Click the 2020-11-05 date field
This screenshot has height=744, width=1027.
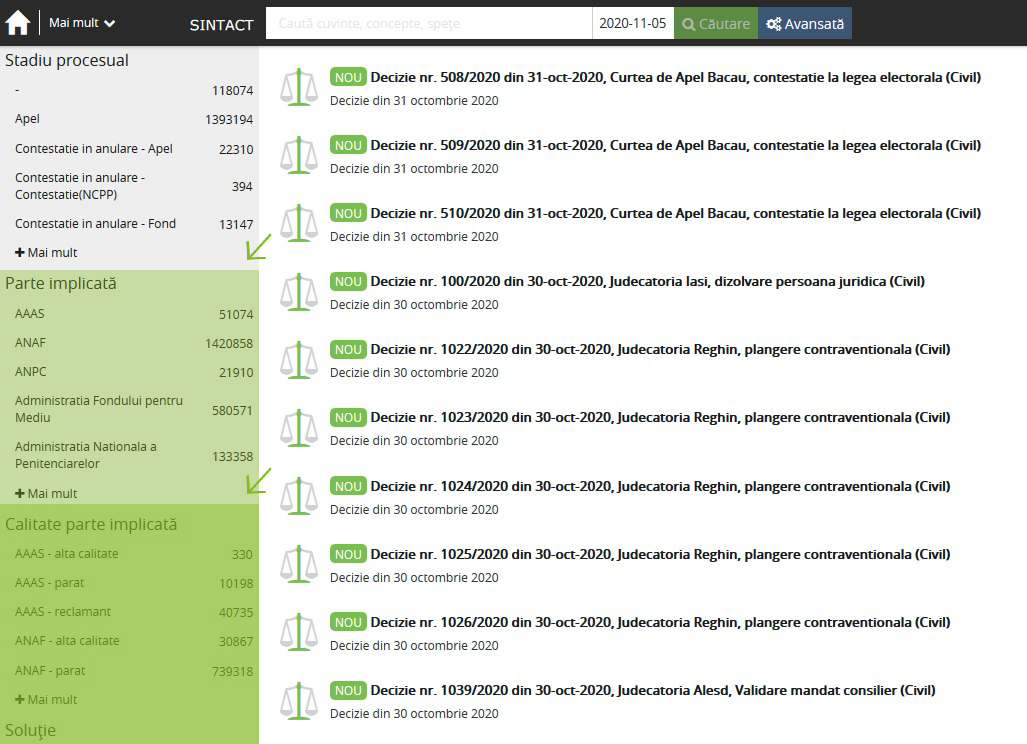(x=632, y=24)
